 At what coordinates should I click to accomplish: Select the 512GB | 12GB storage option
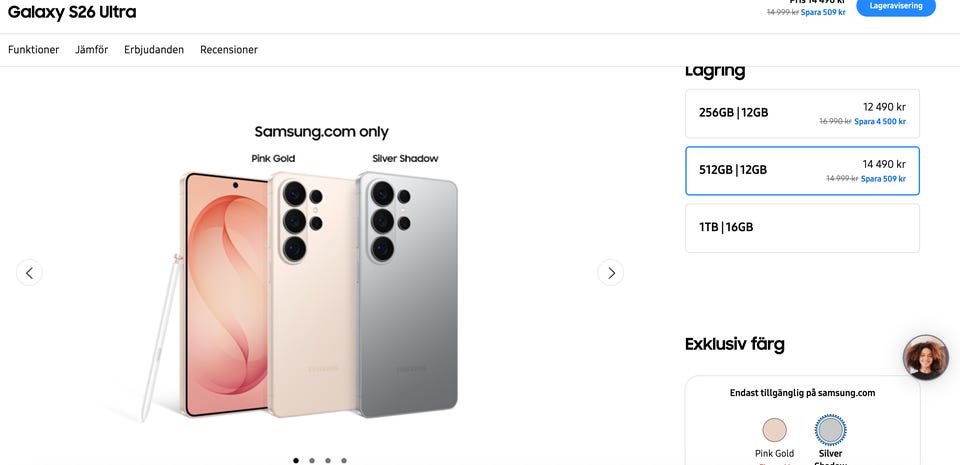tap(802, 171)
